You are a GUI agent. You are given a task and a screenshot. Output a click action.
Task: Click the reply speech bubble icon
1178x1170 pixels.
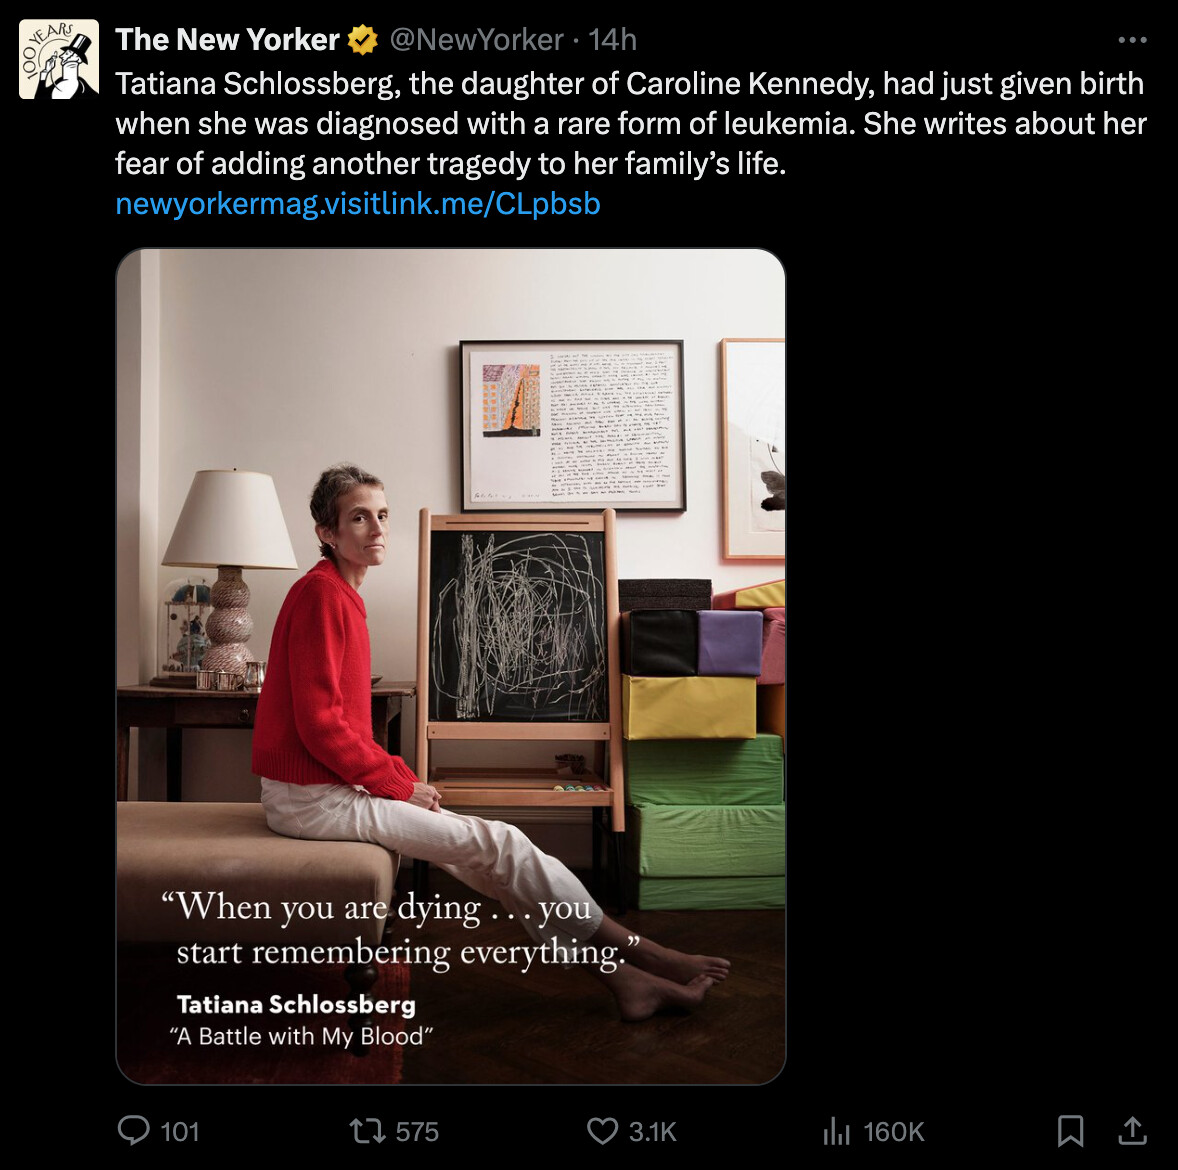[x=133, y=1130]
